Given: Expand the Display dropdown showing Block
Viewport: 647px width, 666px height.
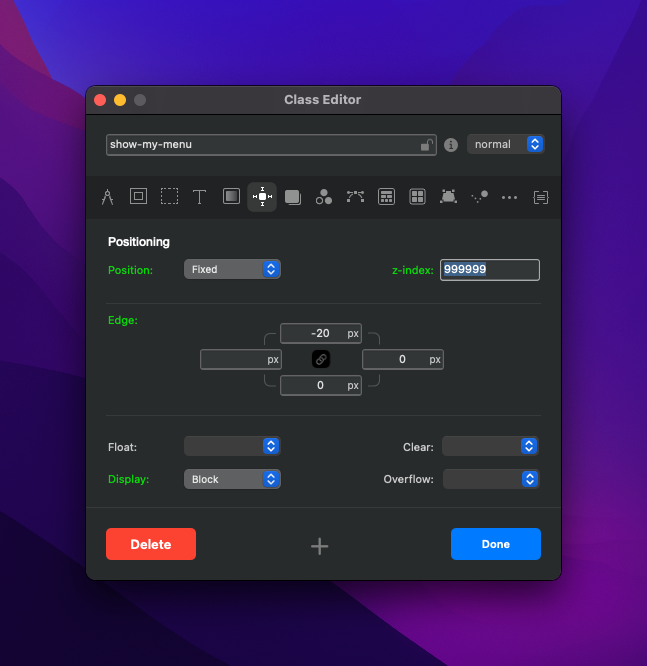Looking at the screenshot, I should coord(232,479).
